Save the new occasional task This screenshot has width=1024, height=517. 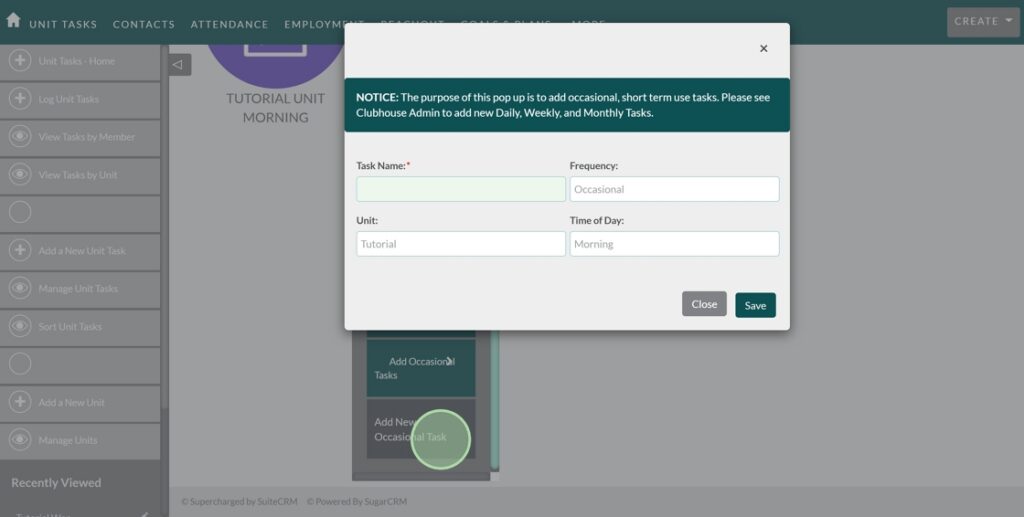(755, 305)
